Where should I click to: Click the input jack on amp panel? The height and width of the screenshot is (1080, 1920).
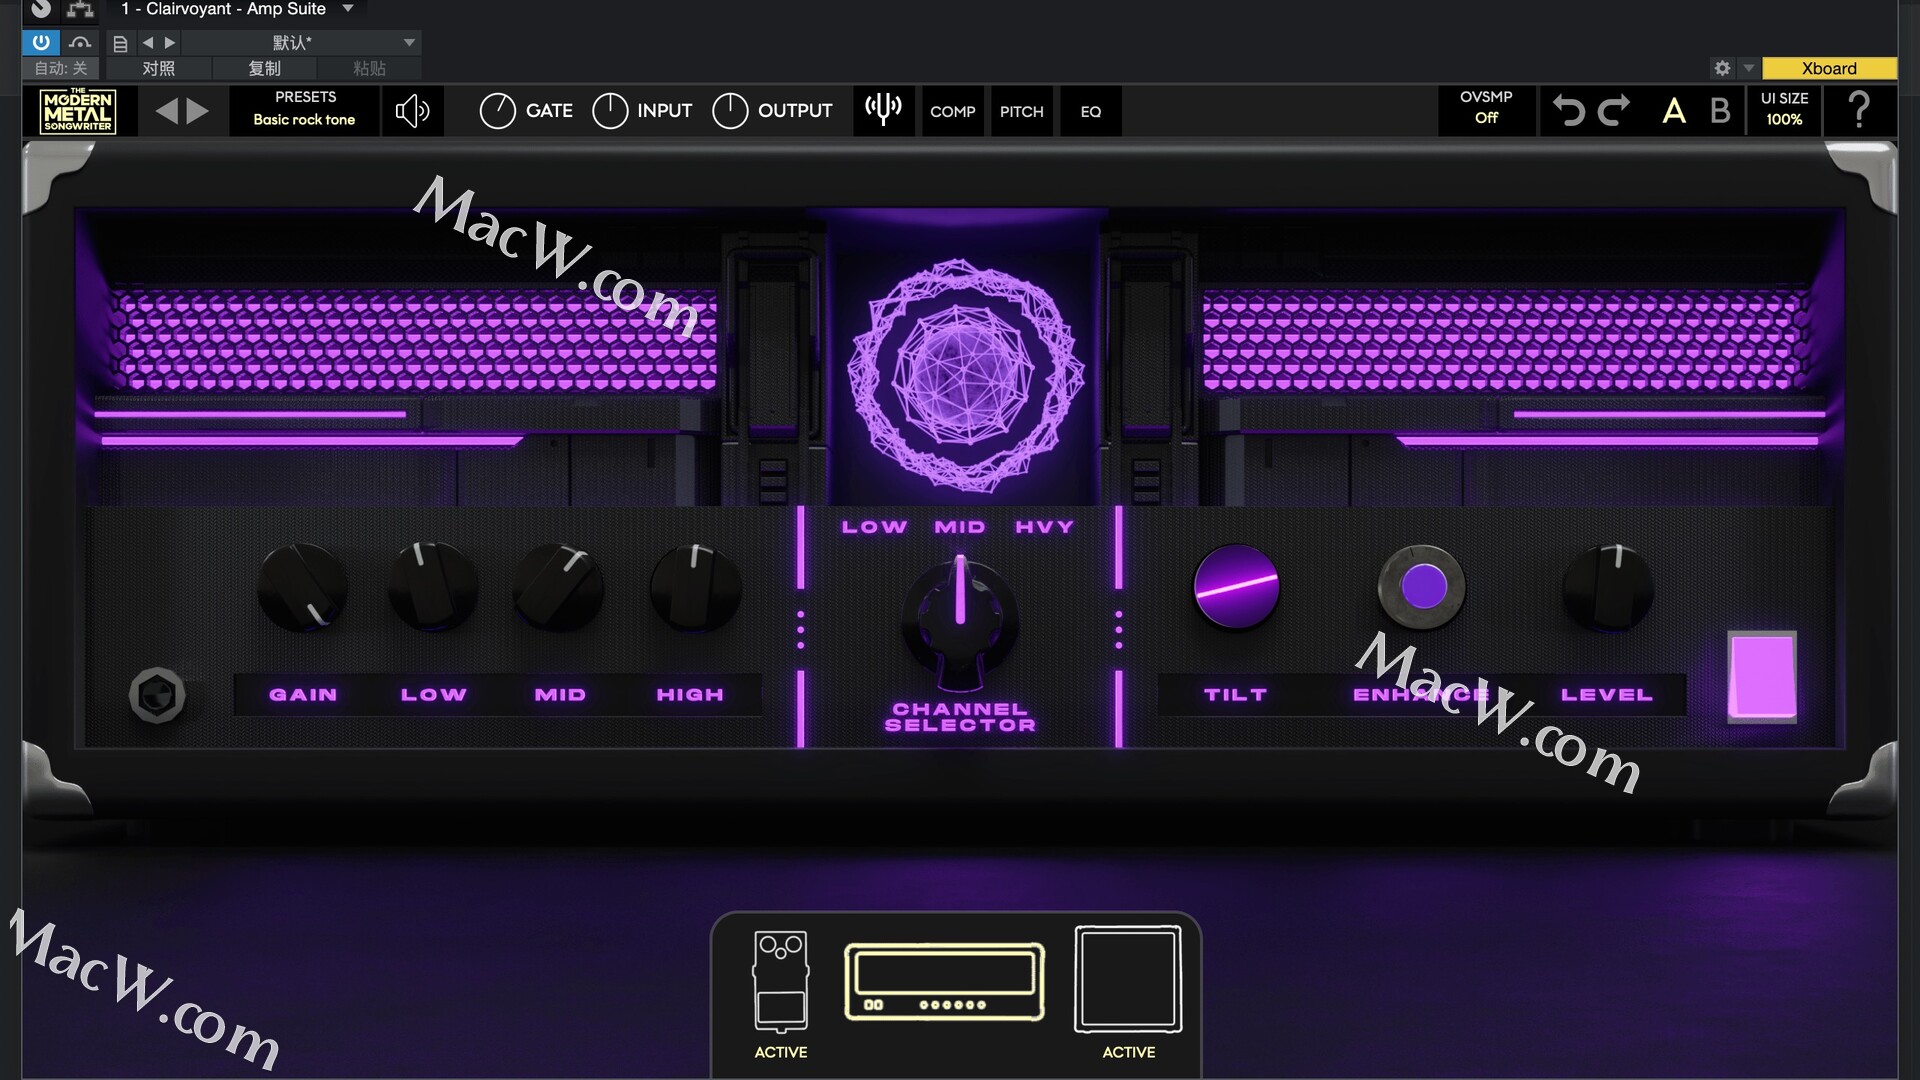click(157, 695)
